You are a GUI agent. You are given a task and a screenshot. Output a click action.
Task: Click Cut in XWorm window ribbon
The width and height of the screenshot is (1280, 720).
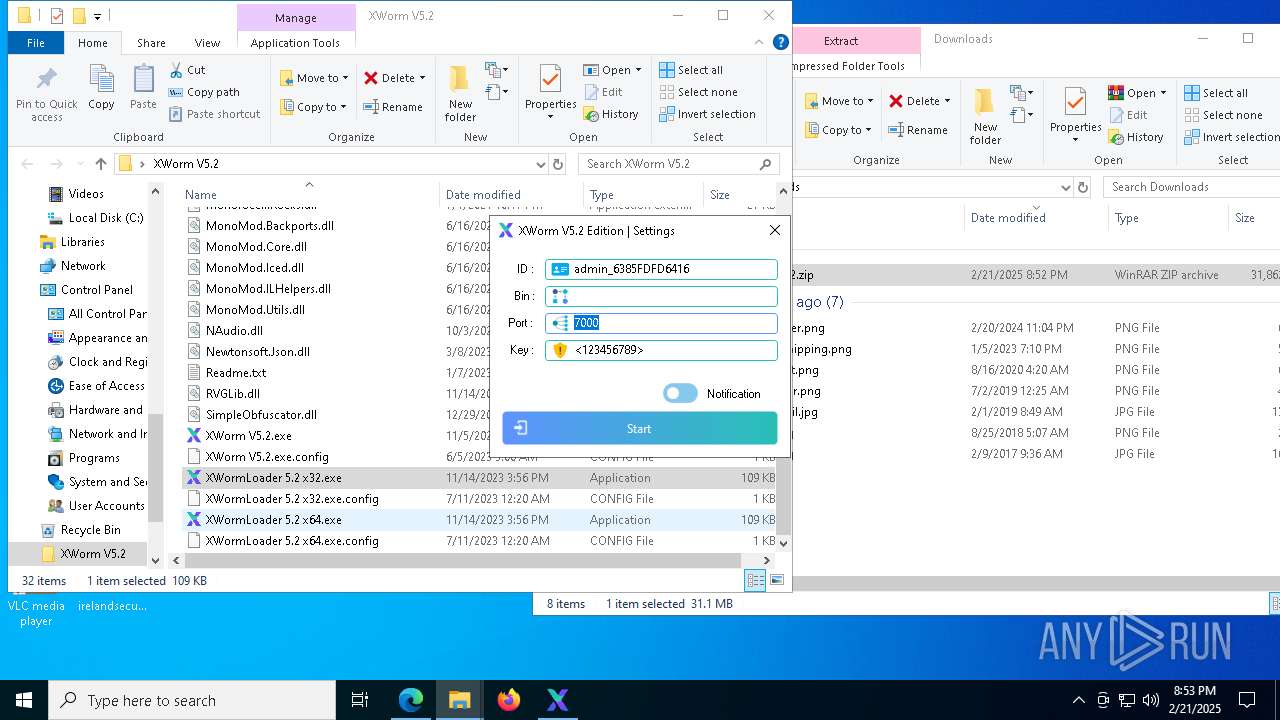pyautogui.click(x=187, y=70)
